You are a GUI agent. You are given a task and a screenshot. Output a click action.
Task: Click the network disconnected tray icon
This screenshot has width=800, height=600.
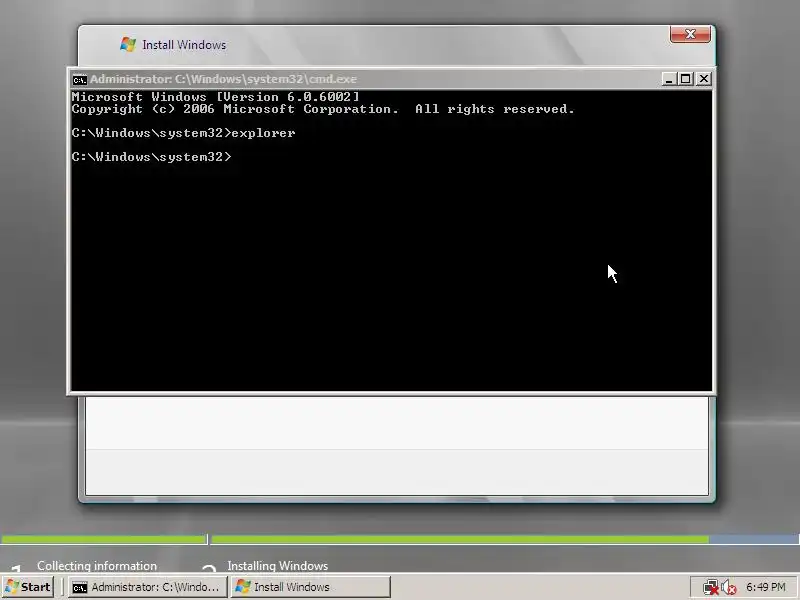710,587
